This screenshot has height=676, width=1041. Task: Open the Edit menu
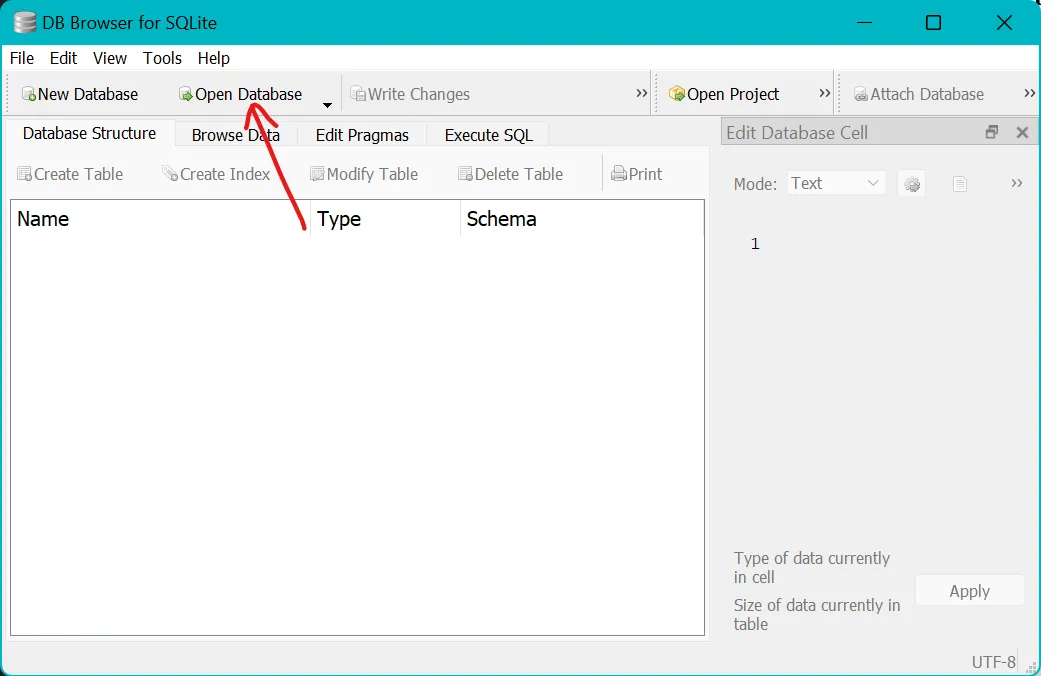63,58
